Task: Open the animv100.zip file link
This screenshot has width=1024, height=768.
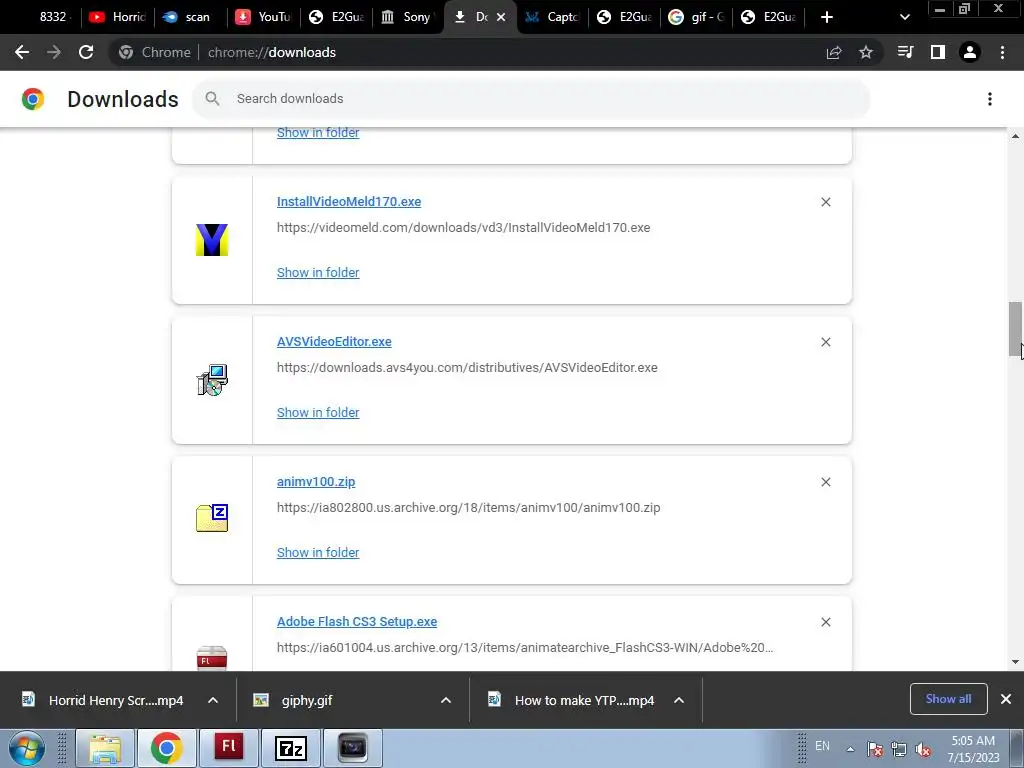Action: (316, 482)
